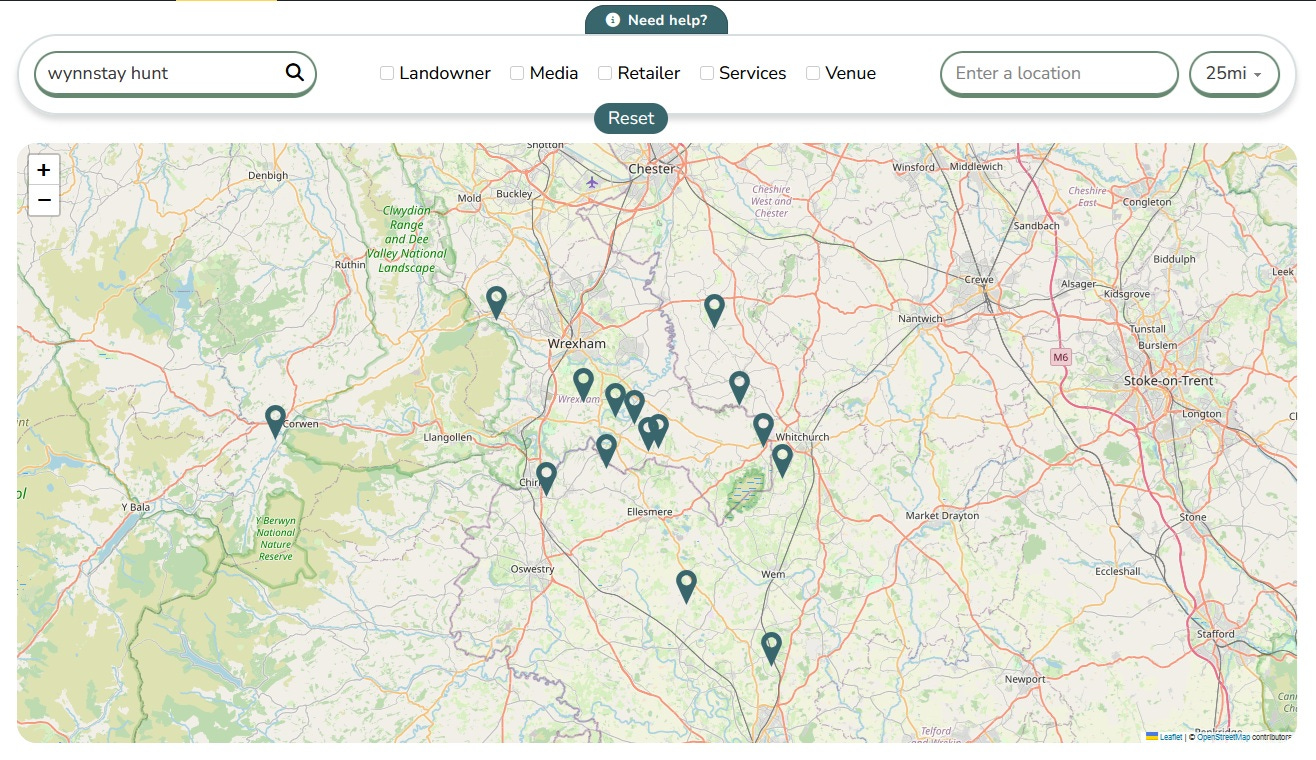Select the map pin west of Wem
This screenshot has width=1316, height=760.
pyautogui.click(x=686, y=586)
